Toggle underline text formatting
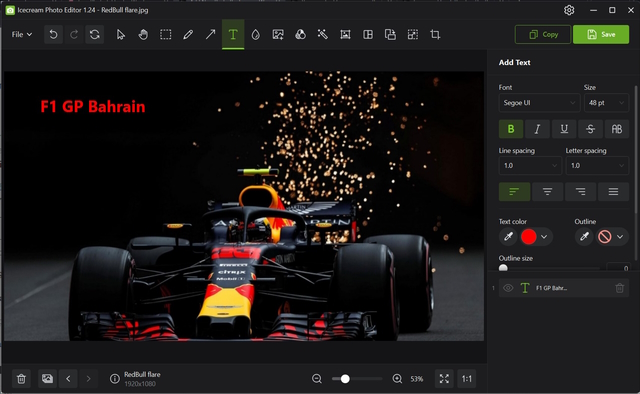Image resolution: width=640 pixels, height=394 pixels. point(564,129)
